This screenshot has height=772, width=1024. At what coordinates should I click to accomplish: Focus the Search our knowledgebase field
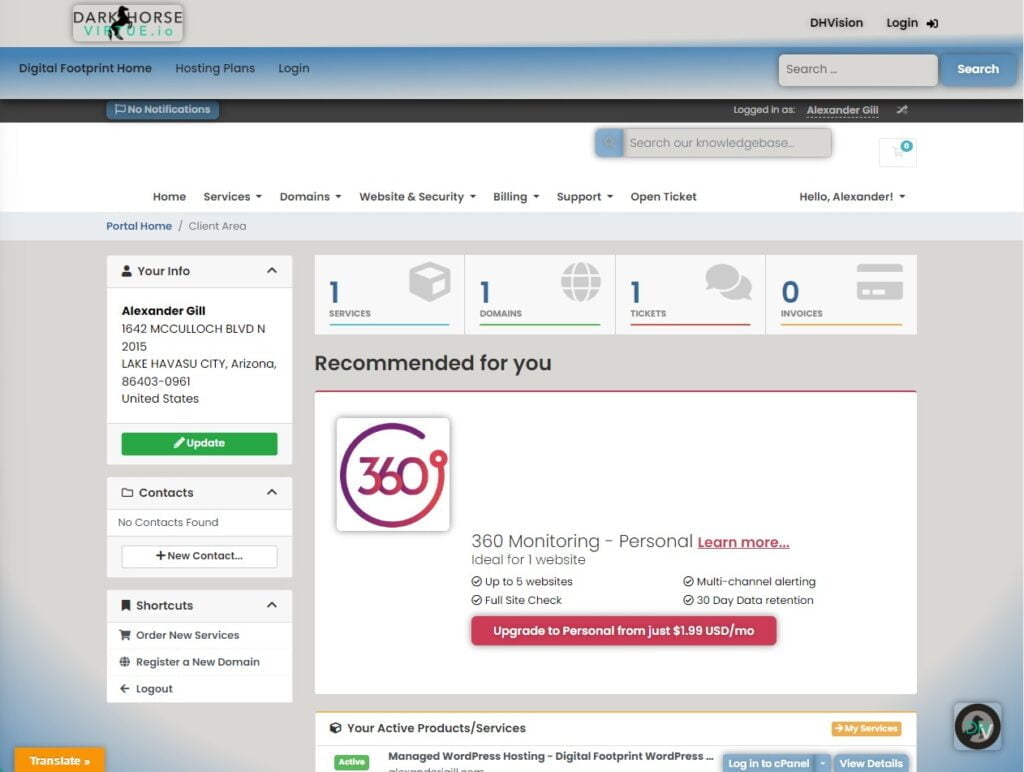[727, 143]
